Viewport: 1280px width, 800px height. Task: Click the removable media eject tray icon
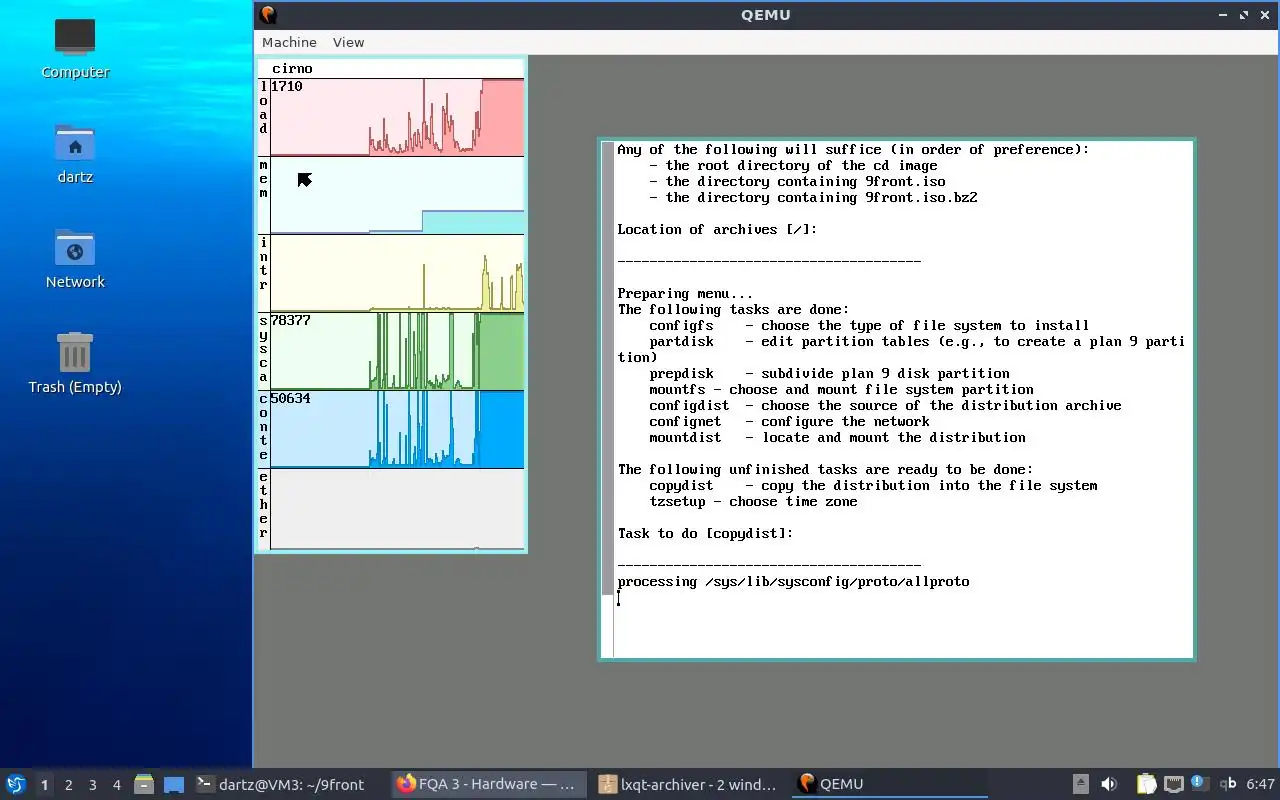coord(1081,784)
